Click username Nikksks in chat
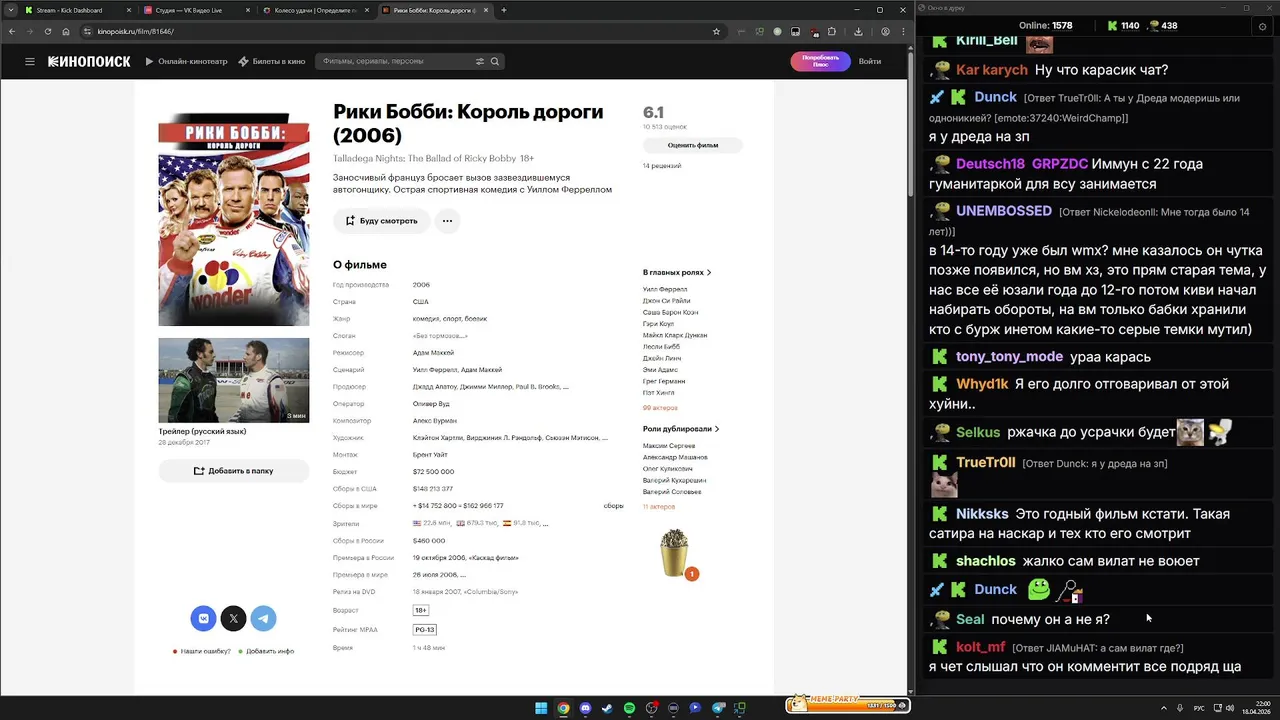Viewport: 1280px width, 720px height. coord(982,514)
